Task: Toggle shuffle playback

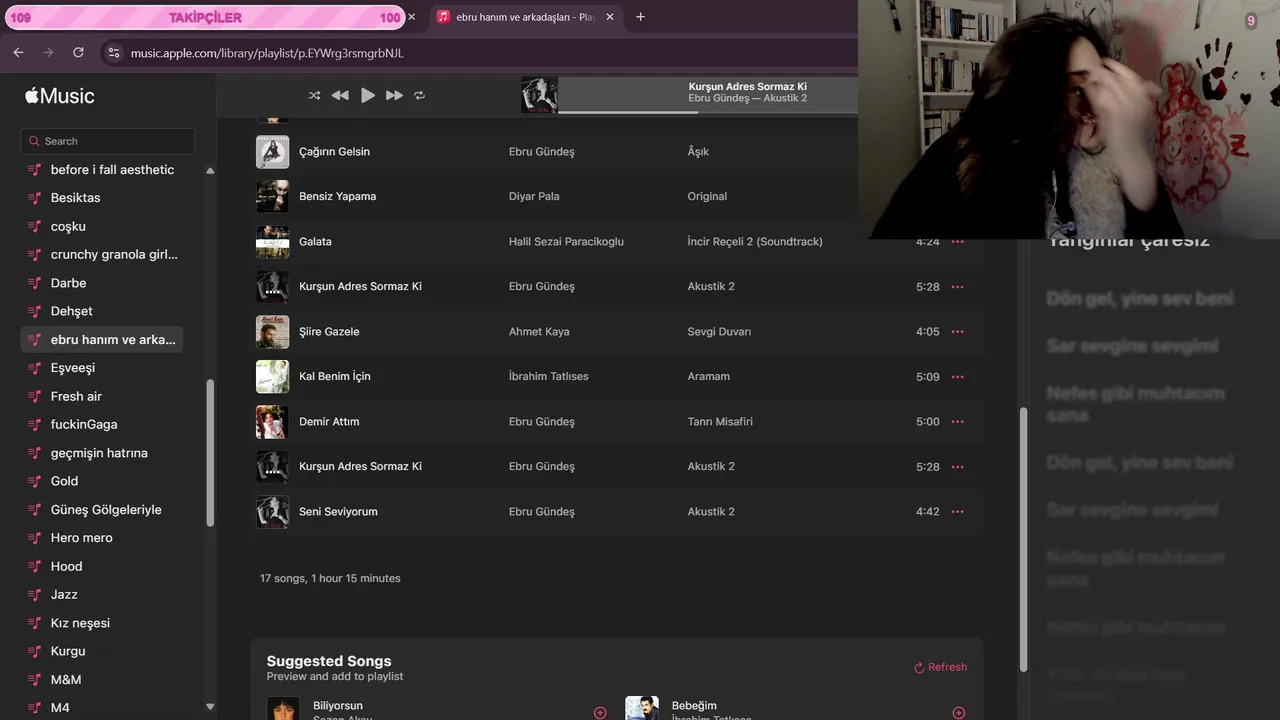Action: tap(314, 95)
